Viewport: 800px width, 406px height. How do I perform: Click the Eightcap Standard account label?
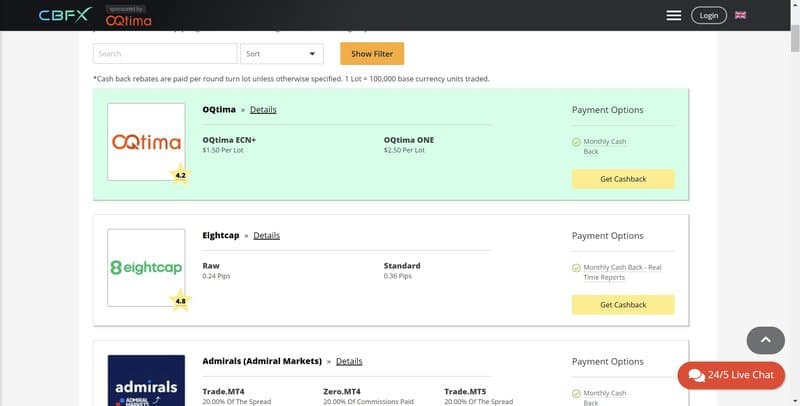pyautogui.click(x=402, y=266)
